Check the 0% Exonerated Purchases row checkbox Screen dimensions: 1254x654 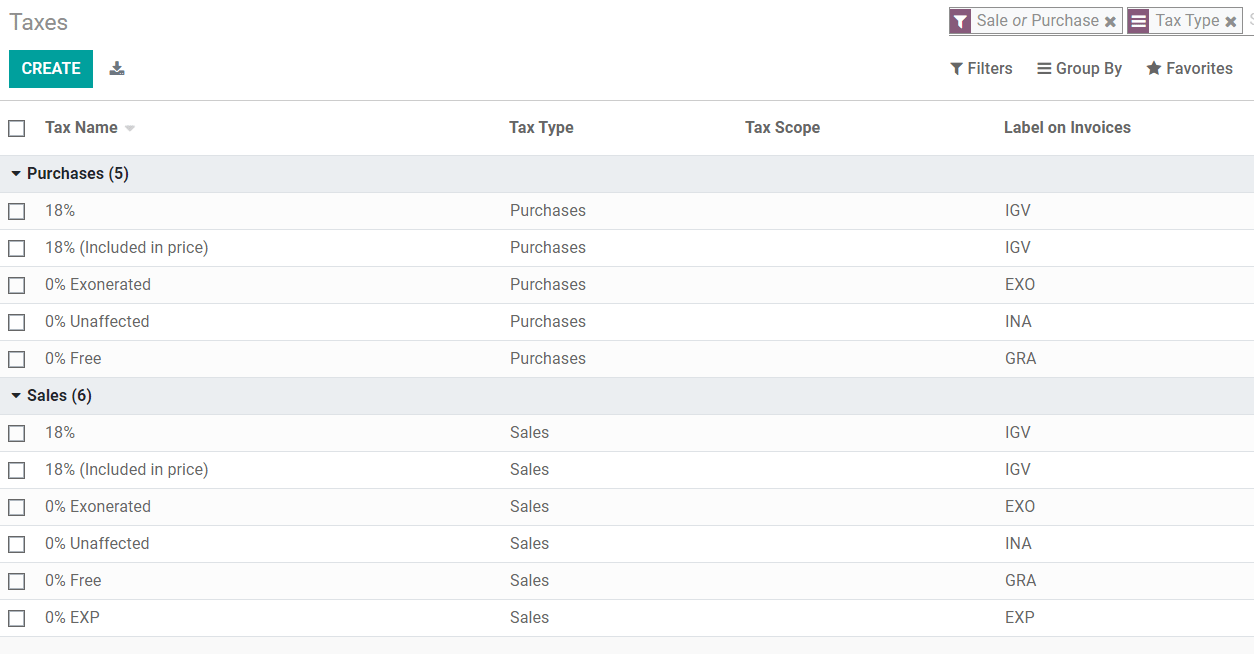click(17, 285)
